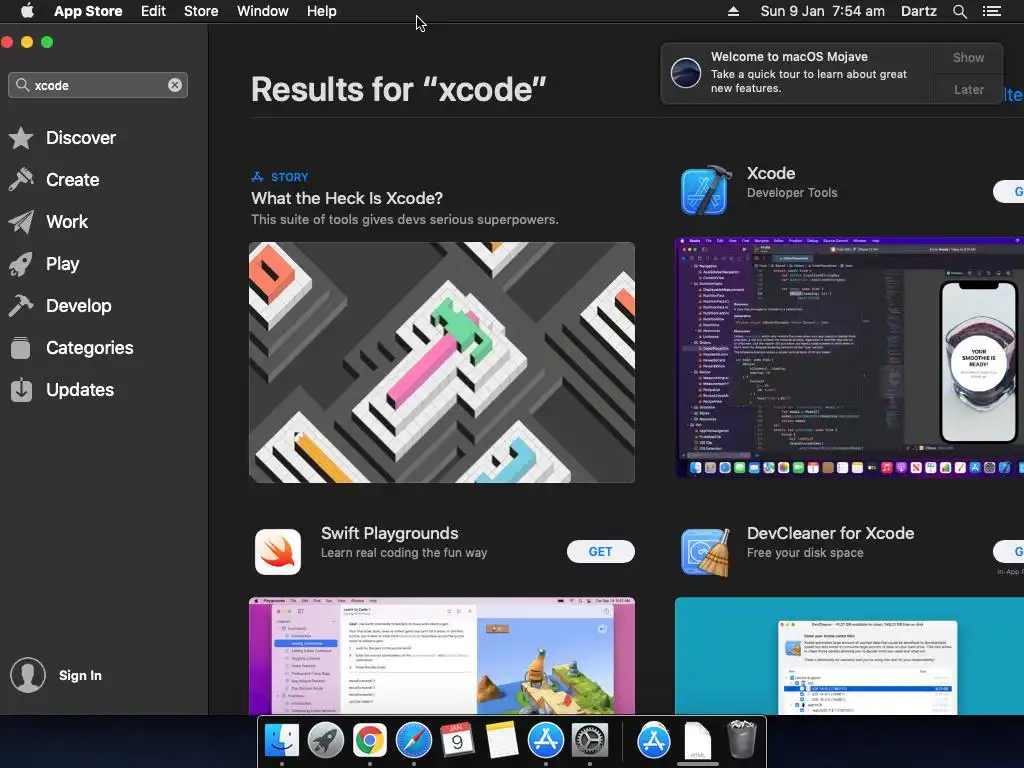Get the Swift Playgrounds app
The width and height of the screenshot is (1024, 768).
pyautogui.click(x=600, y=552)
